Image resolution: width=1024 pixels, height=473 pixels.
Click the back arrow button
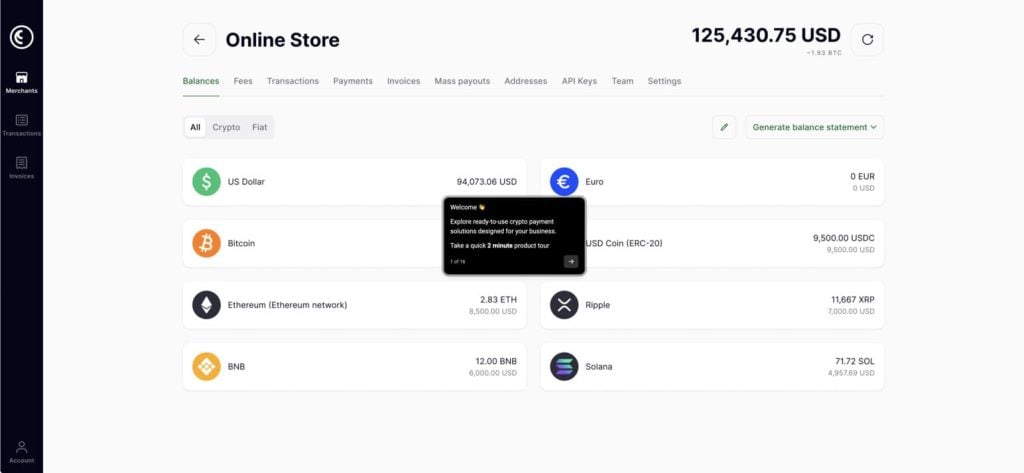pyautogui.click(x=199, y=40)
